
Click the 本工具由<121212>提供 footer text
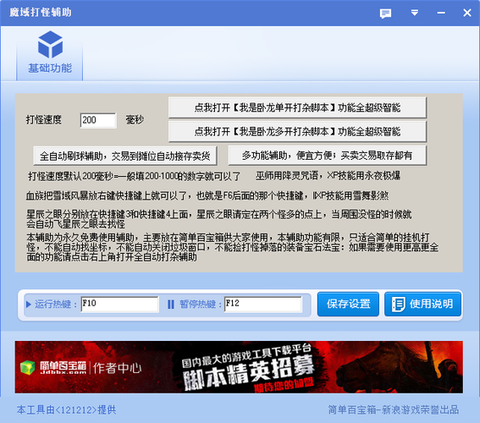click(x=66, y=410)
